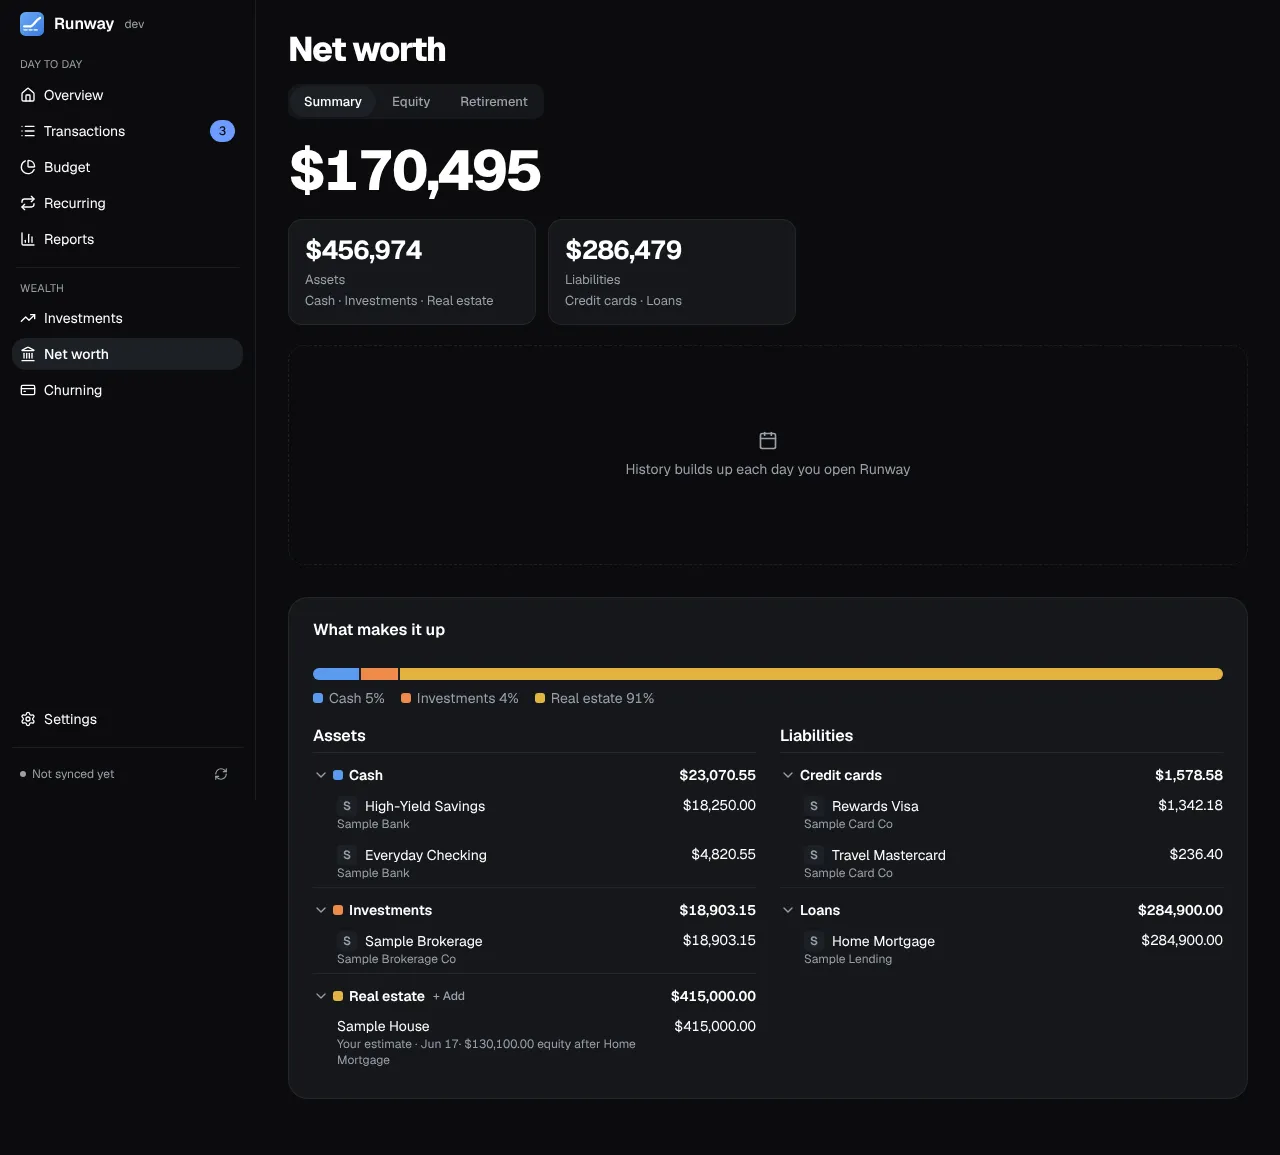Click the $18,250.00 High-Yield Savings balance

[x=719, y=805]
